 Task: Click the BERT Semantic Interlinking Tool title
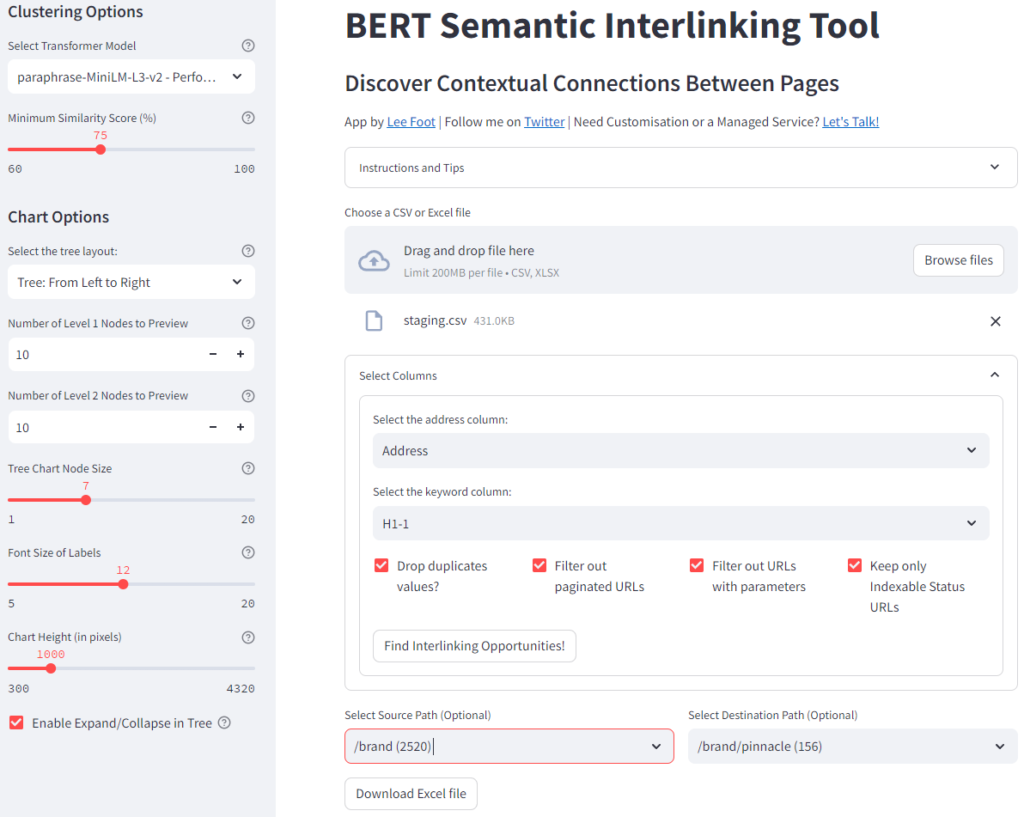pyautogui.click(x=612, y=25)
